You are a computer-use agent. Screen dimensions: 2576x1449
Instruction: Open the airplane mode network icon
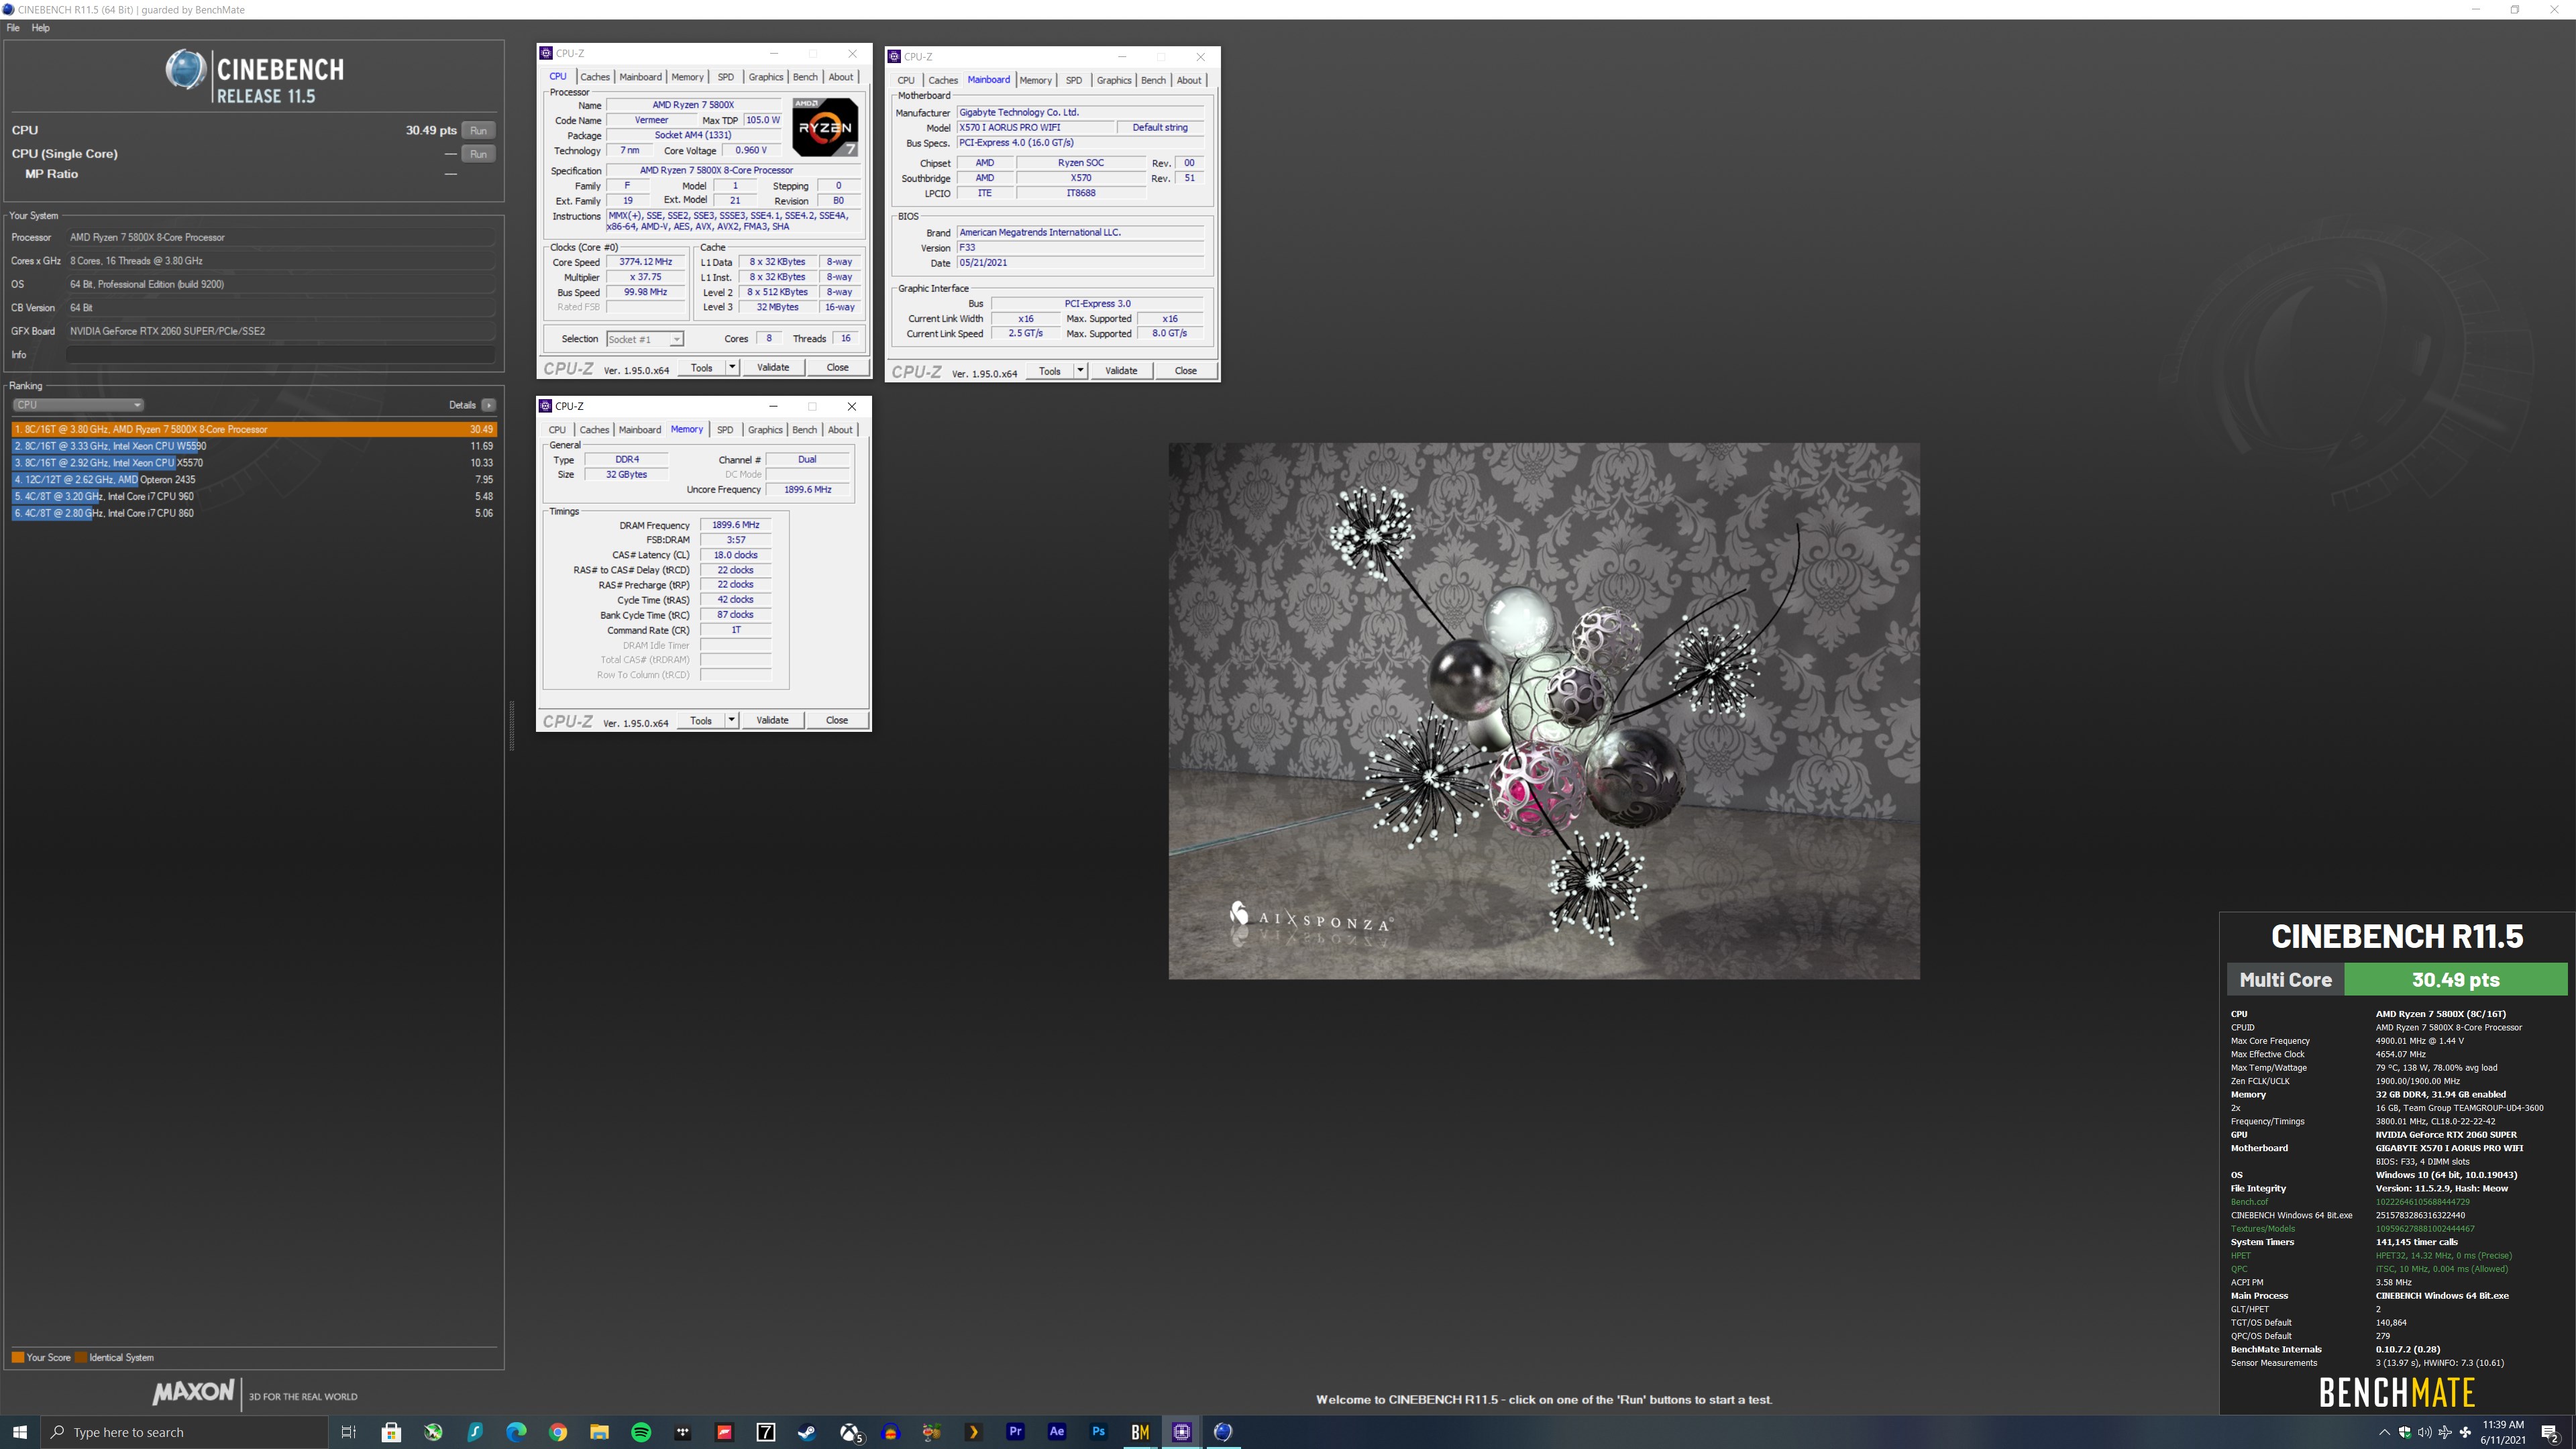[x=2445, y=1432]
